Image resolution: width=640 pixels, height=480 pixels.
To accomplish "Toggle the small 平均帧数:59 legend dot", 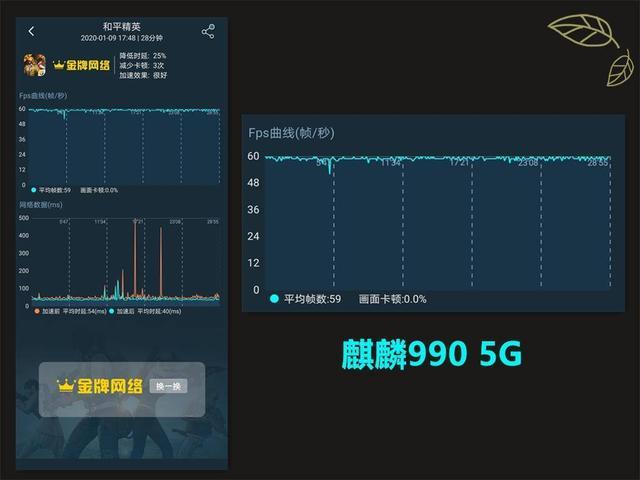I will click(x=34, y=190).
